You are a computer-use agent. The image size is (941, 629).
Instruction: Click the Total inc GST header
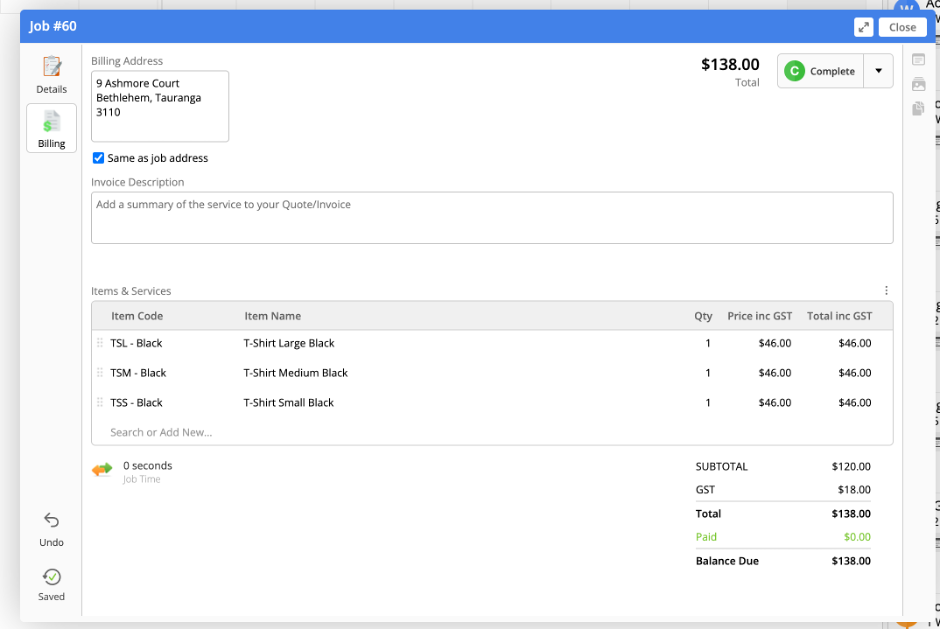[839, 316]
